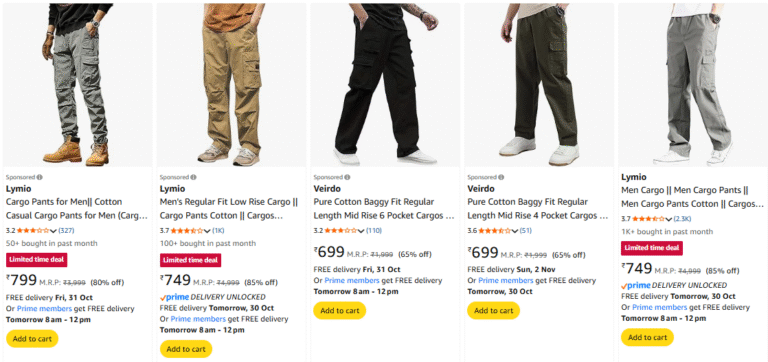Add the ₹799 Lymio cargo pants to cart
Viewport: 768px width, 362px height.
point(32,339)
